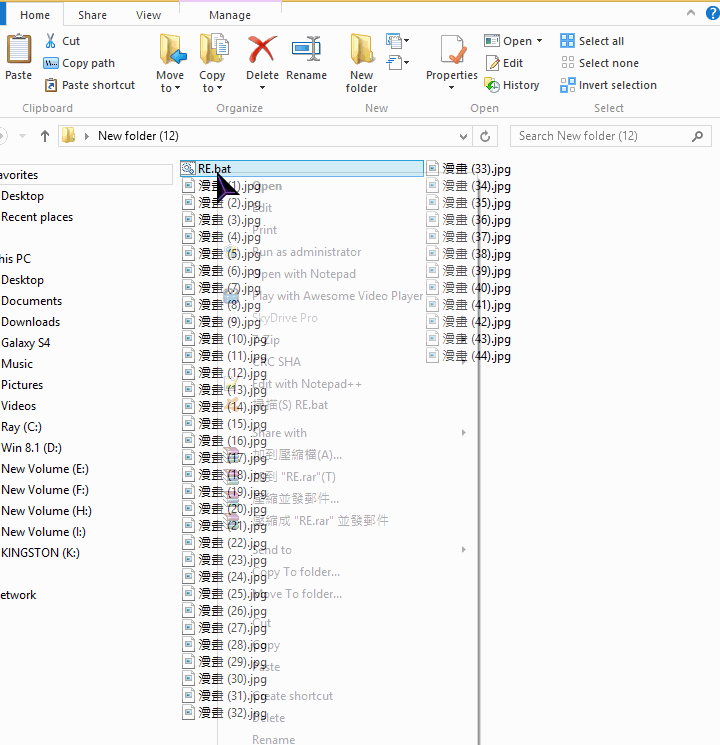Click the Open icon in ribbon

pyautogui.click(x=492, y=41)
